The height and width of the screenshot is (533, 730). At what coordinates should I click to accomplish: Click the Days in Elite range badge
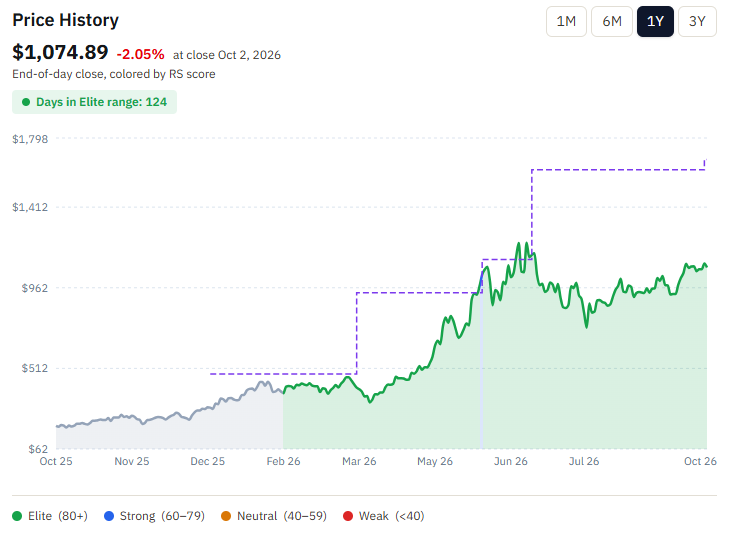click(95, 102)
